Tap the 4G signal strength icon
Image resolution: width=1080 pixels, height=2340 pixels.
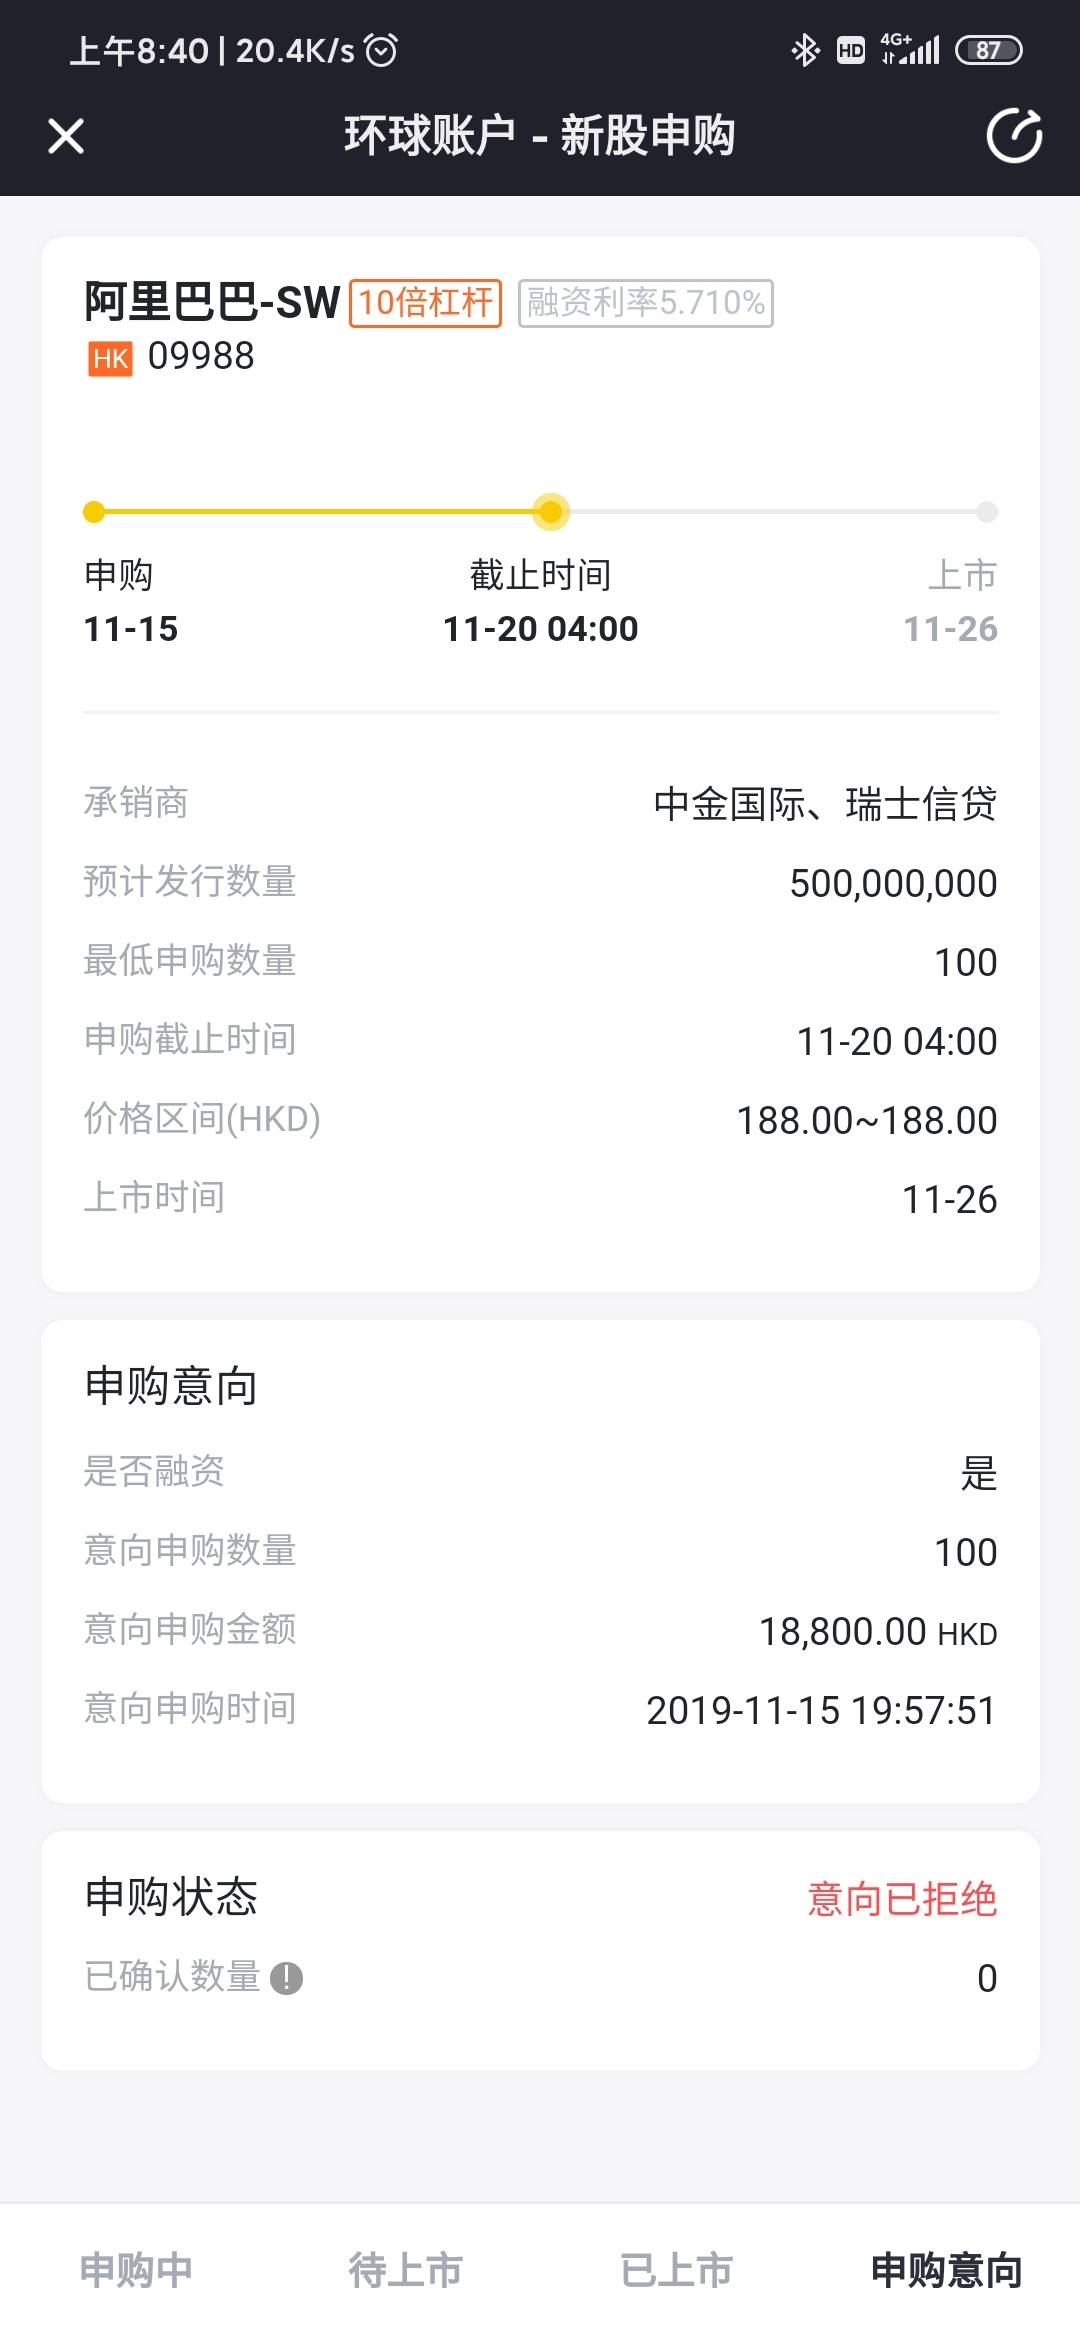tap(910, 49)
